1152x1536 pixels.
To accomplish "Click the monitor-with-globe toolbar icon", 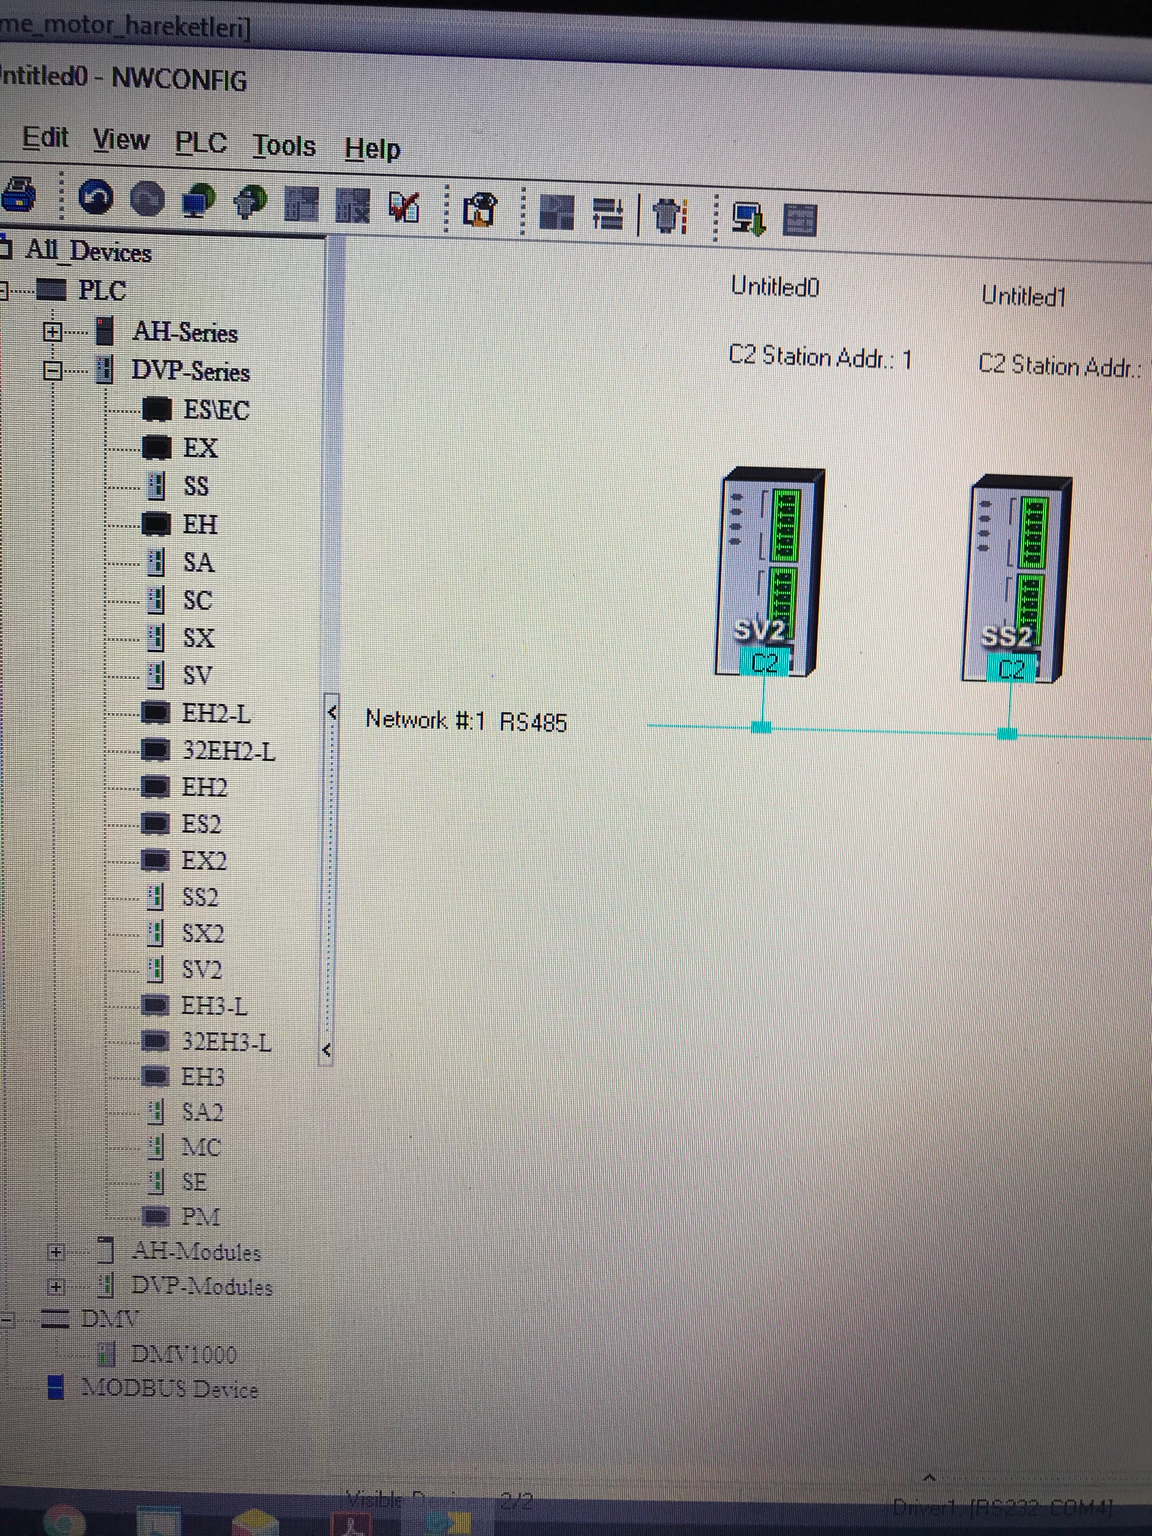I will (x=198, y=201).
